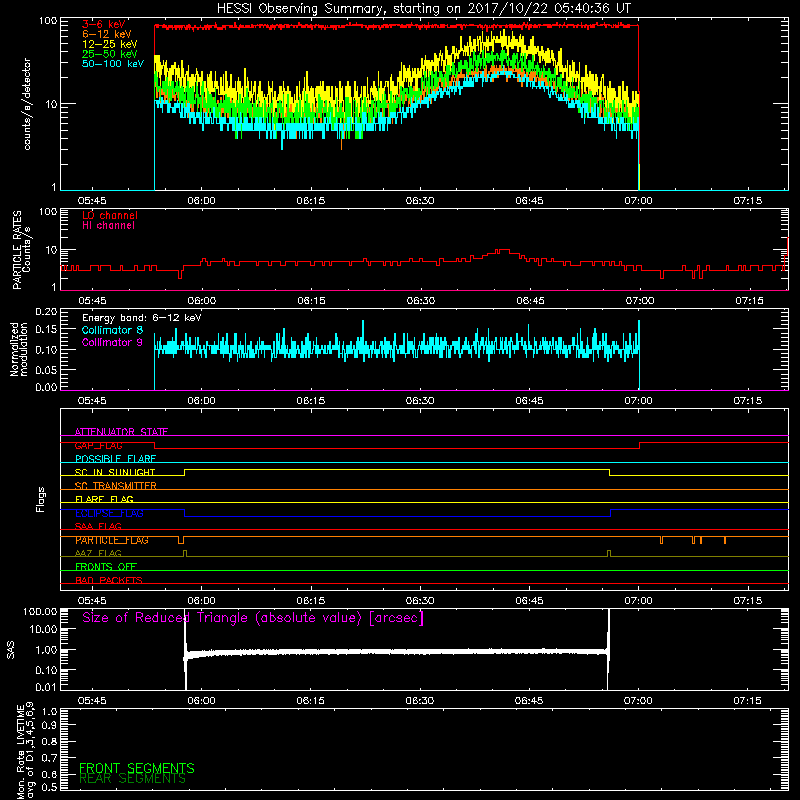Select the HI channel legend label

(x=108, y=226)
